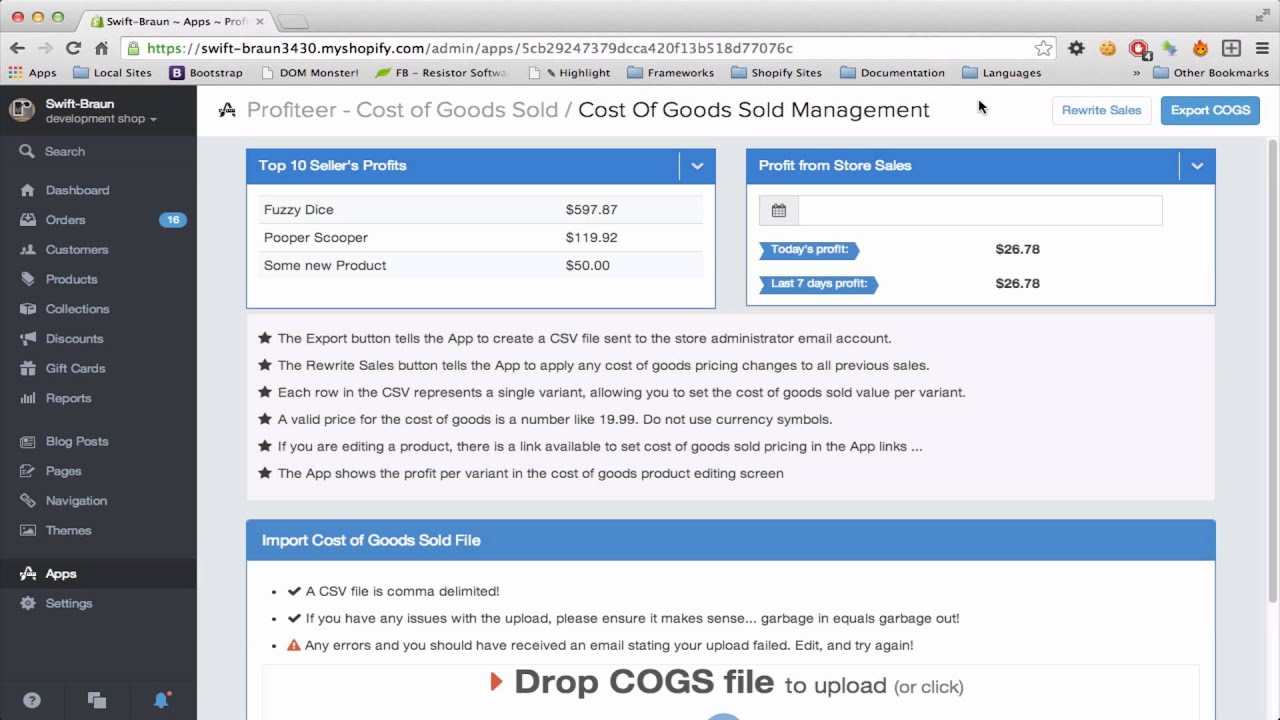Open Customers page in sidebar
This screenshot has height=720, width=1280.
76,250
